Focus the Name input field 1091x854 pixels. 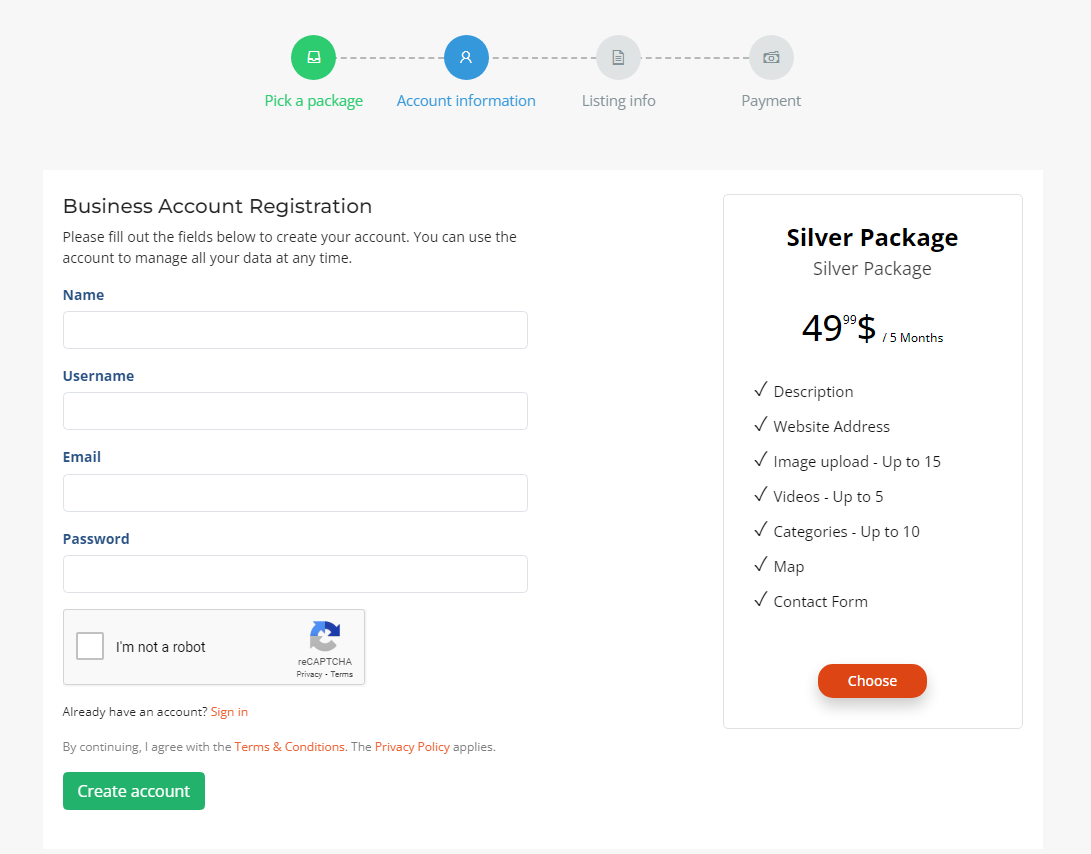point(295,330)
